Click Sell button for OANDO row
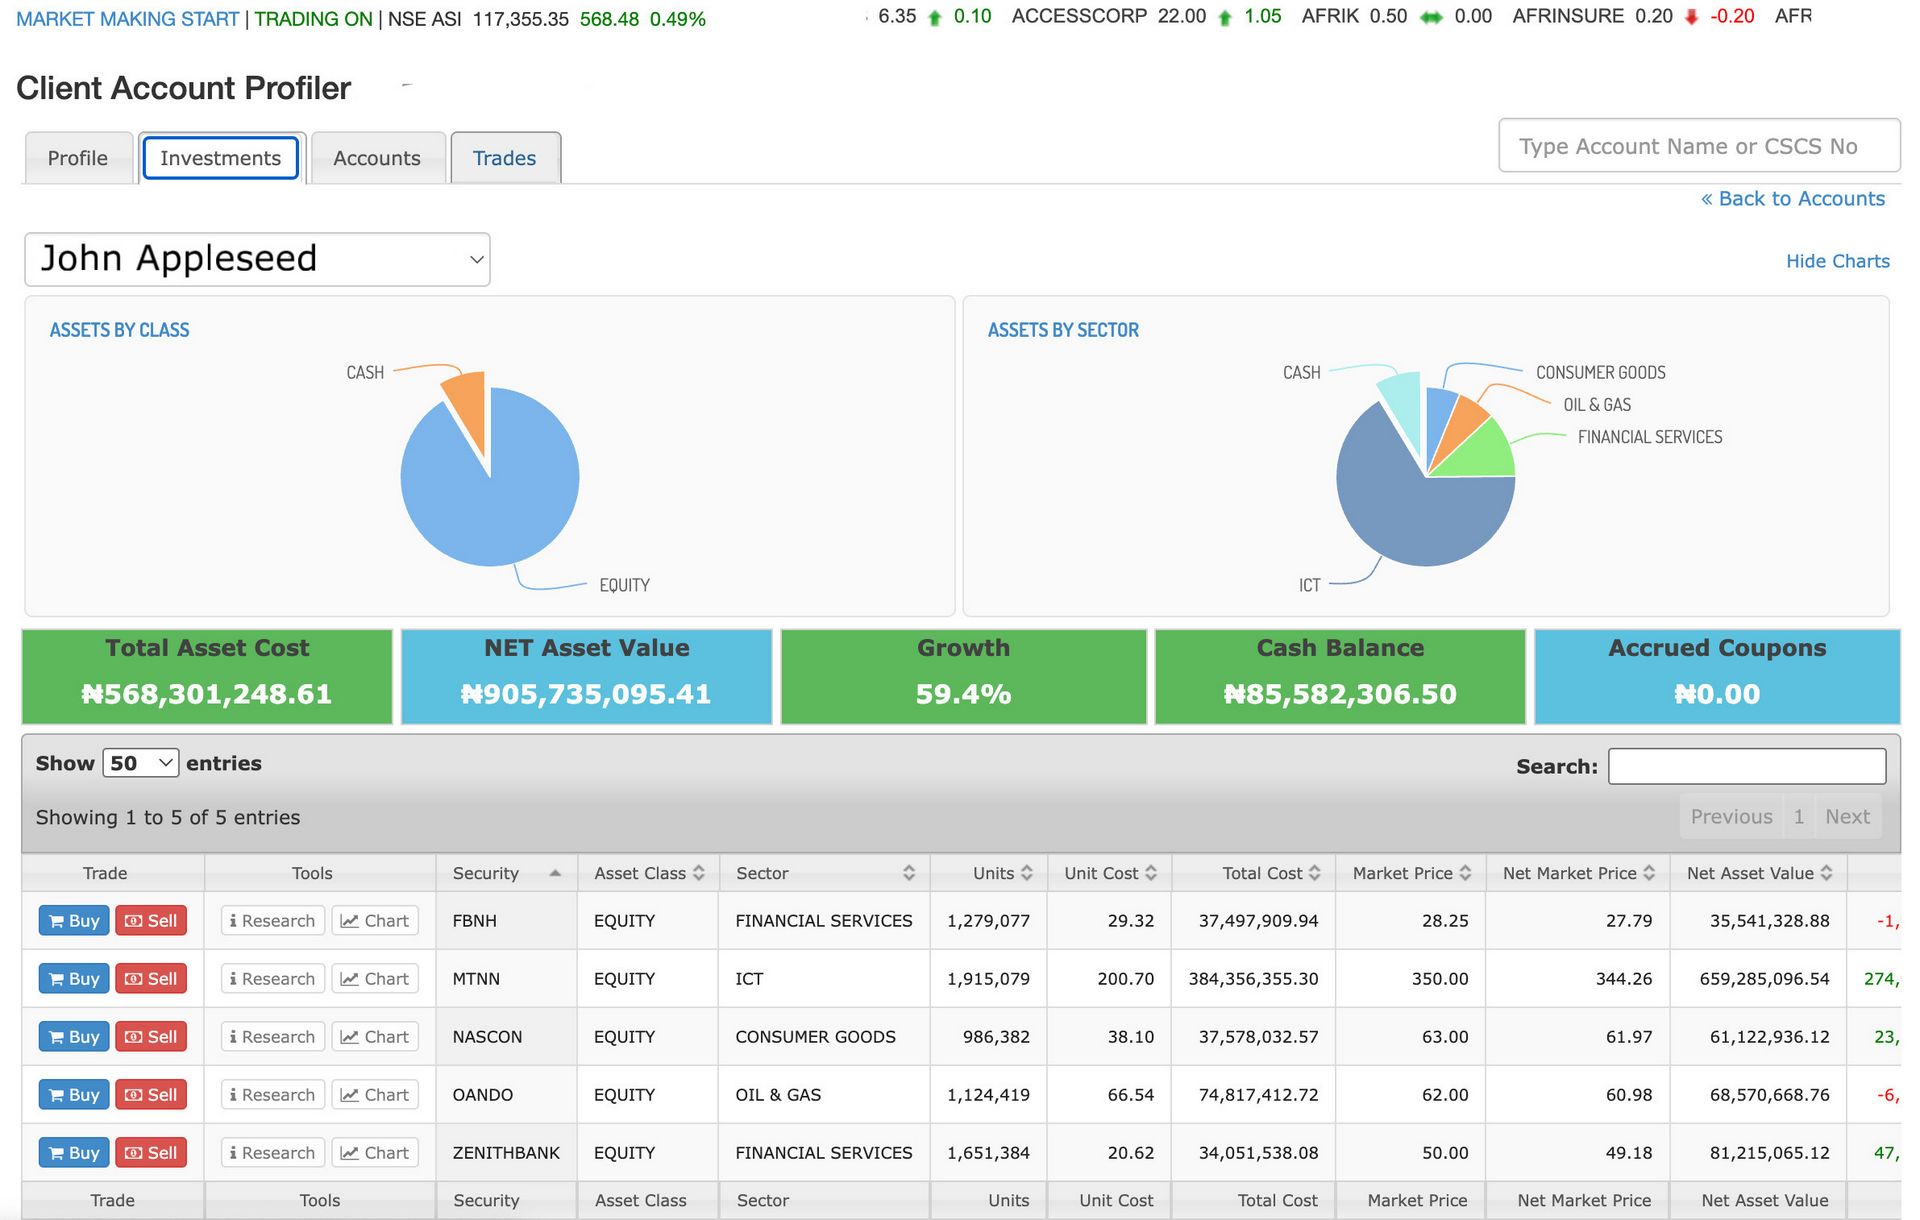Image resolution: width=1920 pixels, height=1220 pixels. click(x=151, y=1095)
